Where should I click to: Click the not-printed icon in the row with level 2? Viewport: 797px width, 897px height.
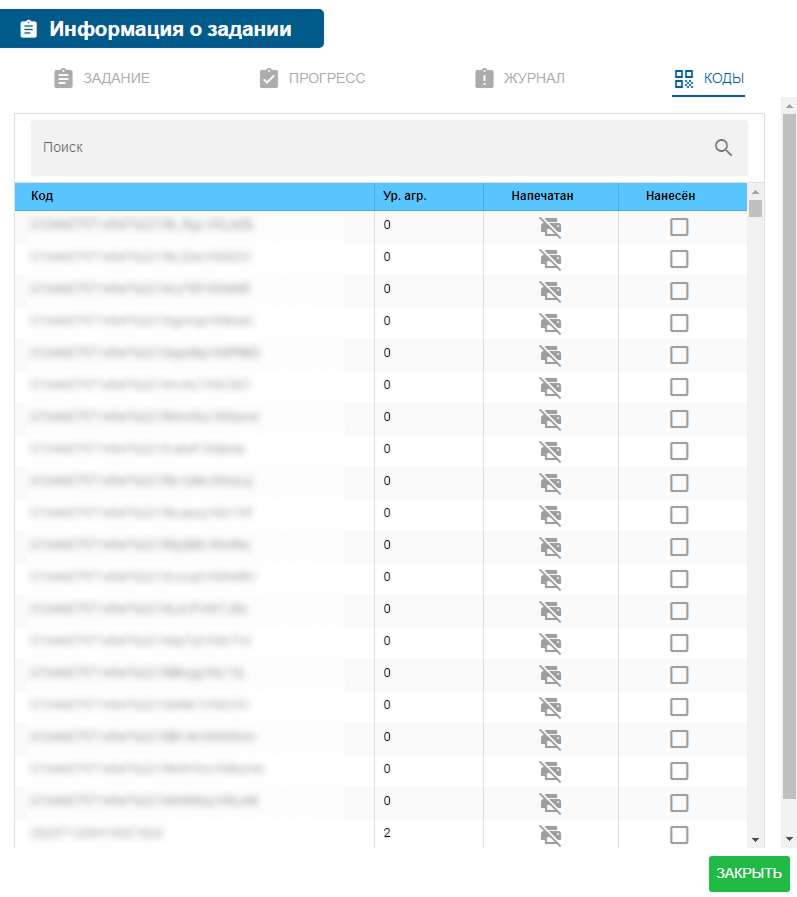[550, 835]
